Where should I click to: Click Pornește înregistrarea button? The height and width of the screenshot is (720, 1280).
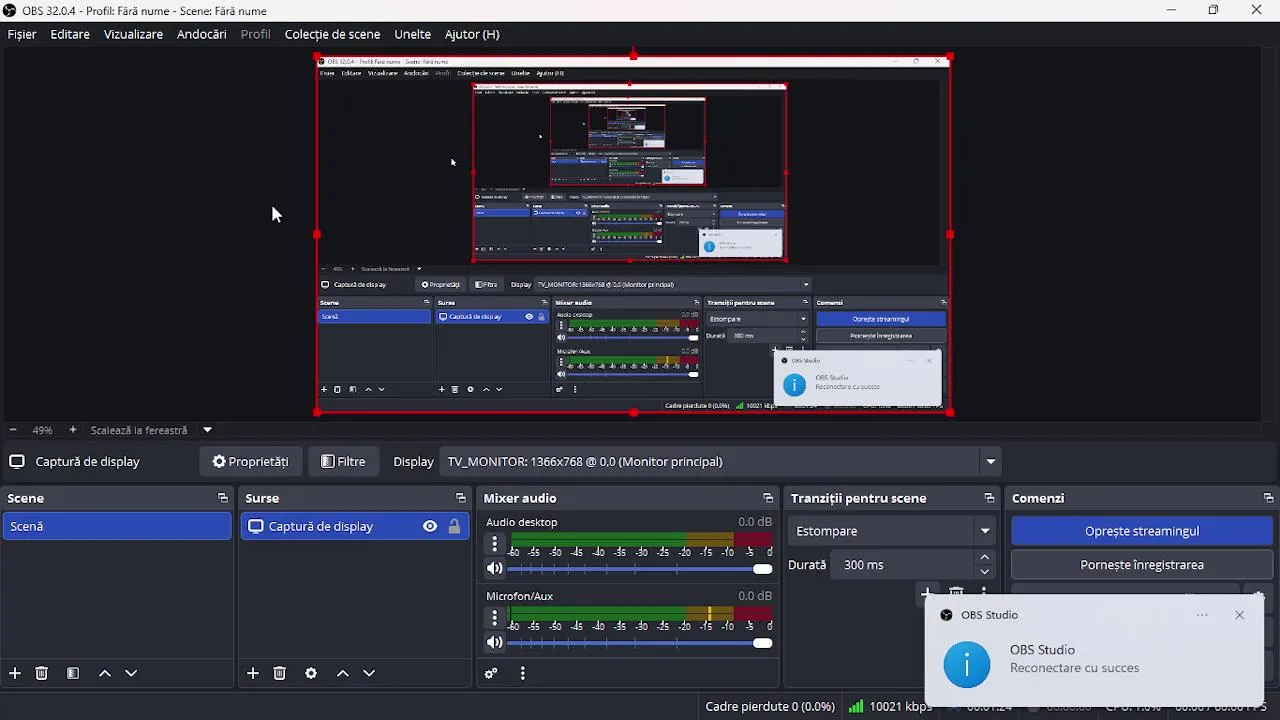tap(1142, 565)
